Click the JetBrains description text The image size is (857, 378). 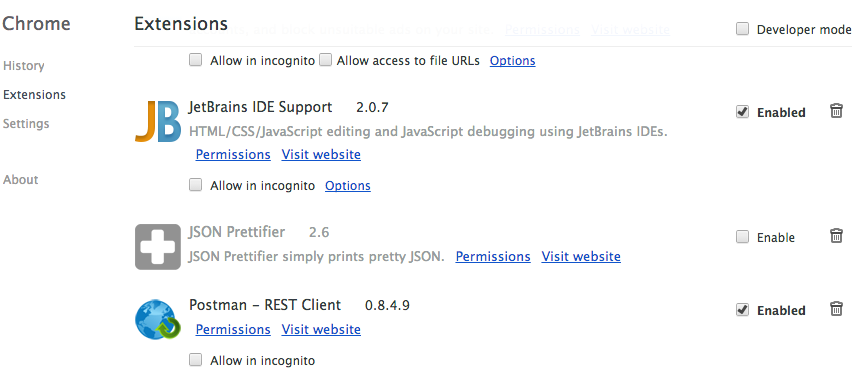coord(428,132)
